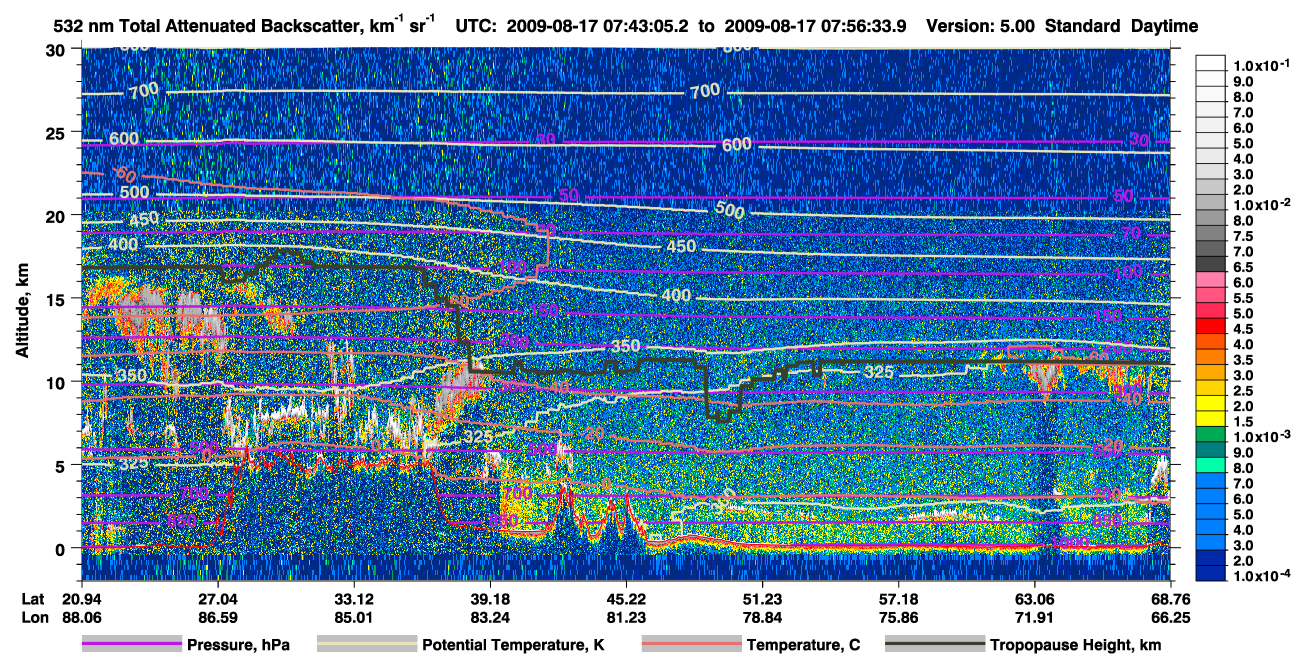The width and height of the screenshot is (1300, 667).
Task: Click the longitude value 78.84
Action: (x=762, y=617)
